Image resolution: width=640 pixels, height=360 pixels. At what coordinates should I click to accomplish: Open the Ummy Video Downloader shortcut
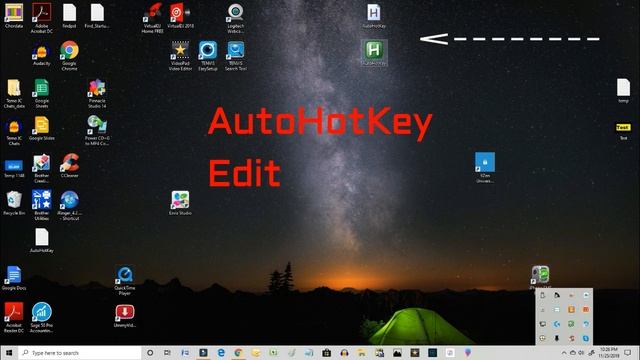pos(125,316)
